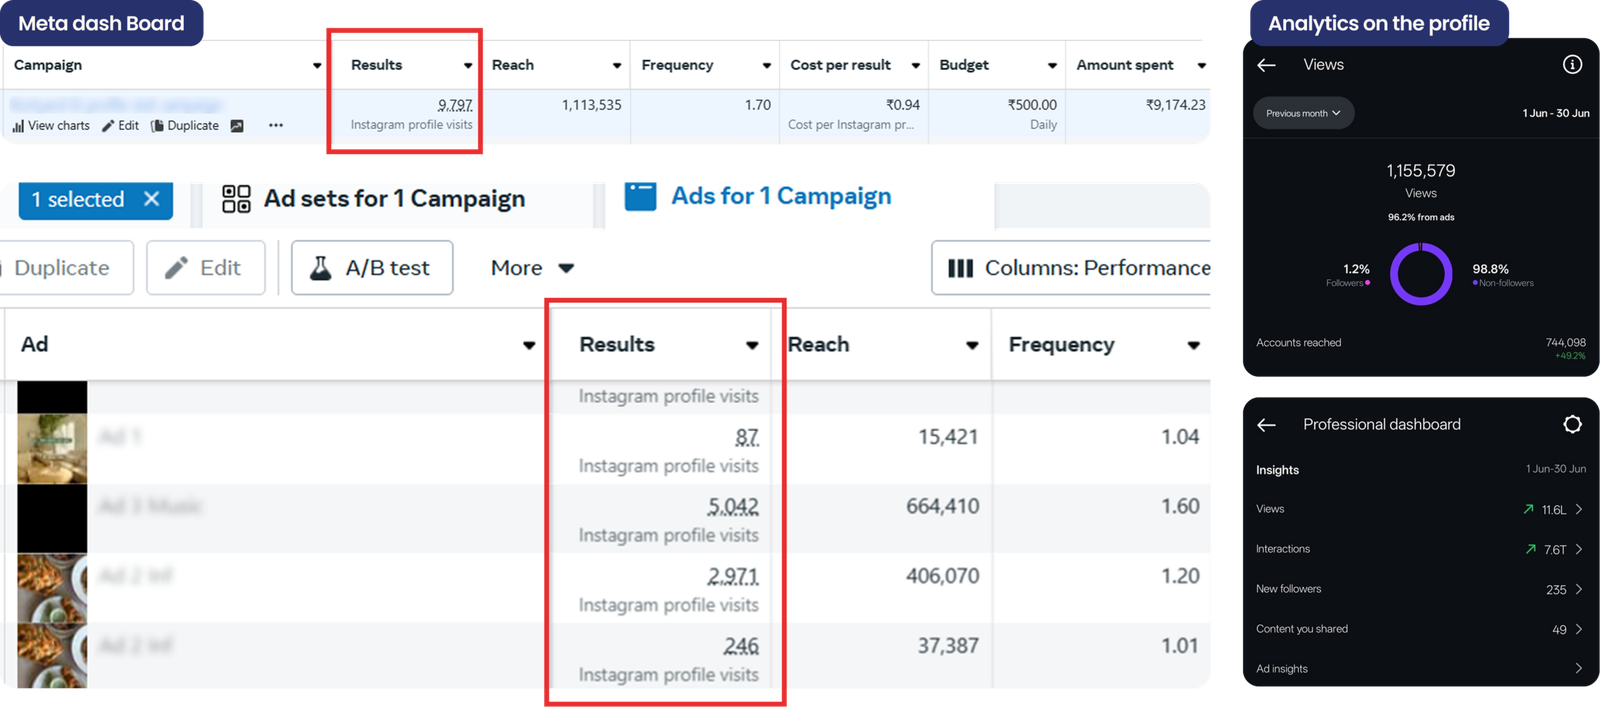
Task: Switch to Ads for 1 Campaign tab
Action: click(758, 196)
